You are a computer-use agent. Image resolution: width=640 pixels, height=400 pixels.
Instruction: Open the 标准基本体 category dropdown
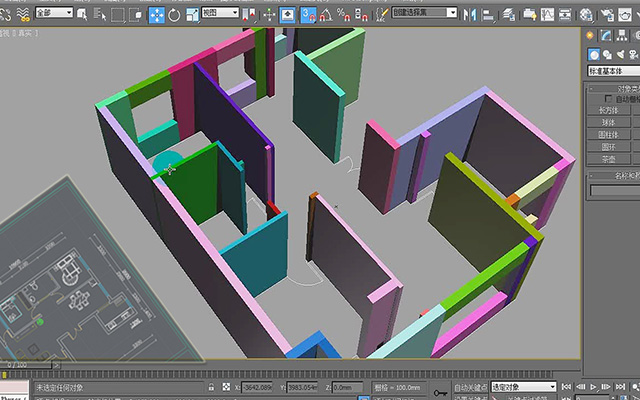pyautogui.click(x=613, y=71)
